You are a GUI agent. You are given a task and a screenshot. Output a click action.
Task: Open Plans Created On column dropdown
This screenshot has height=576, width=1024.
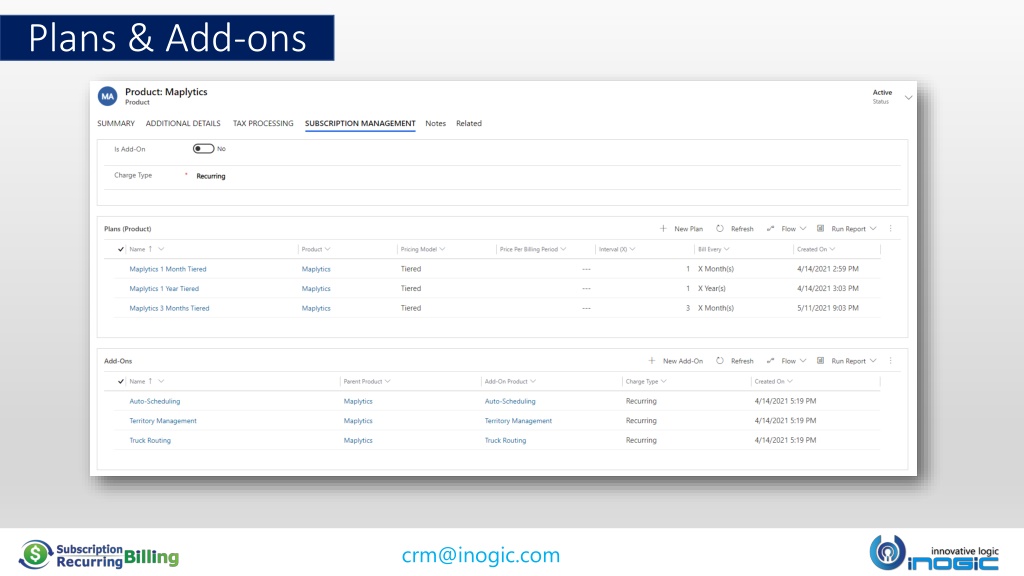[832, 249]
